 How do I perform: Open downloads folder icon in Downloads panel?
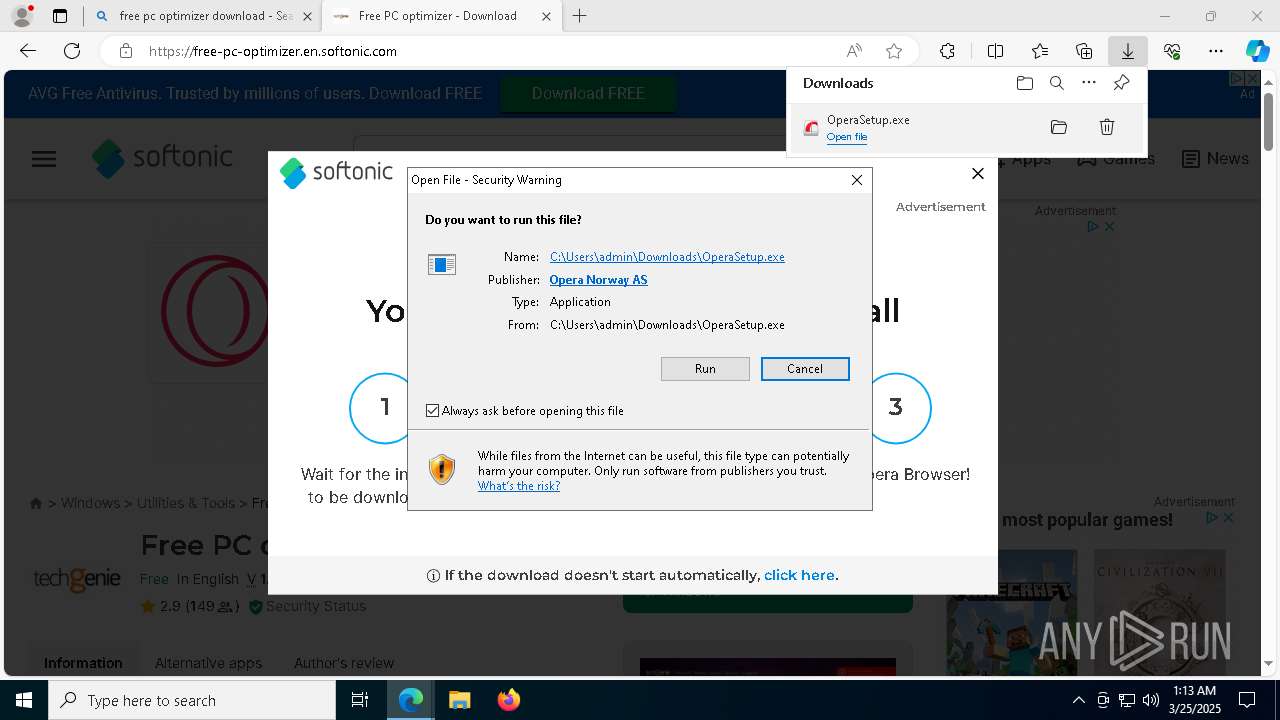1024,83
